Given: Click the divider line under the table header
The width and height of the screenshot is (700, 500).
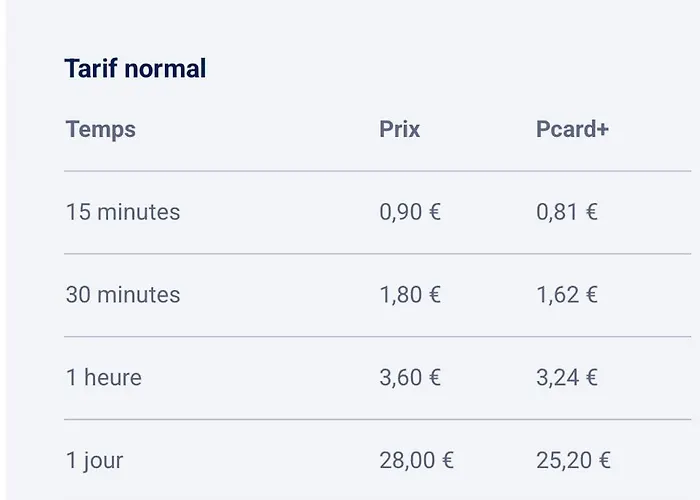Looking at the screenshot, I should click(377, 171).
